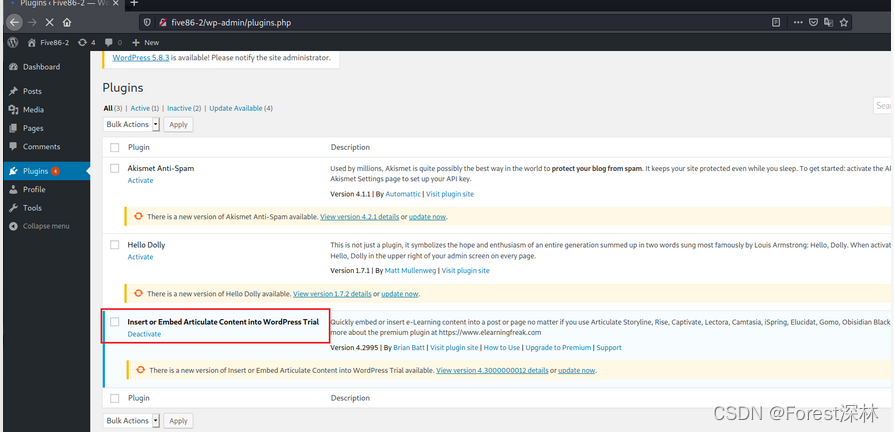
Task: Select Plugins in the sidebar
Action: click(46, 171)
